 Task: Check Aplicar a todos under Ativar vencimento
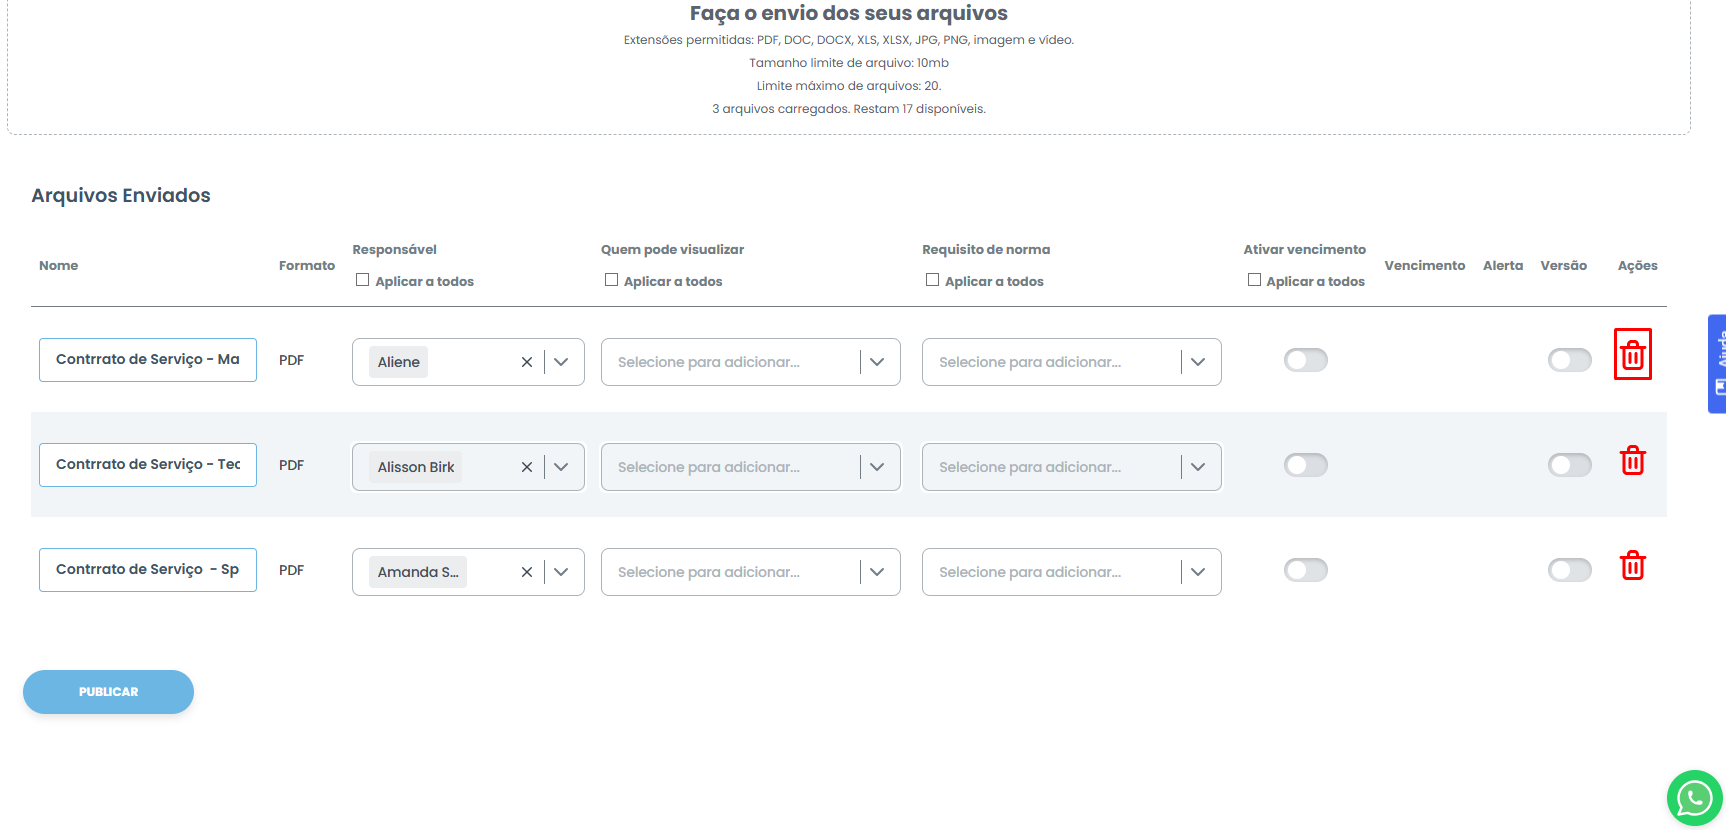(x=1254, y=281)
